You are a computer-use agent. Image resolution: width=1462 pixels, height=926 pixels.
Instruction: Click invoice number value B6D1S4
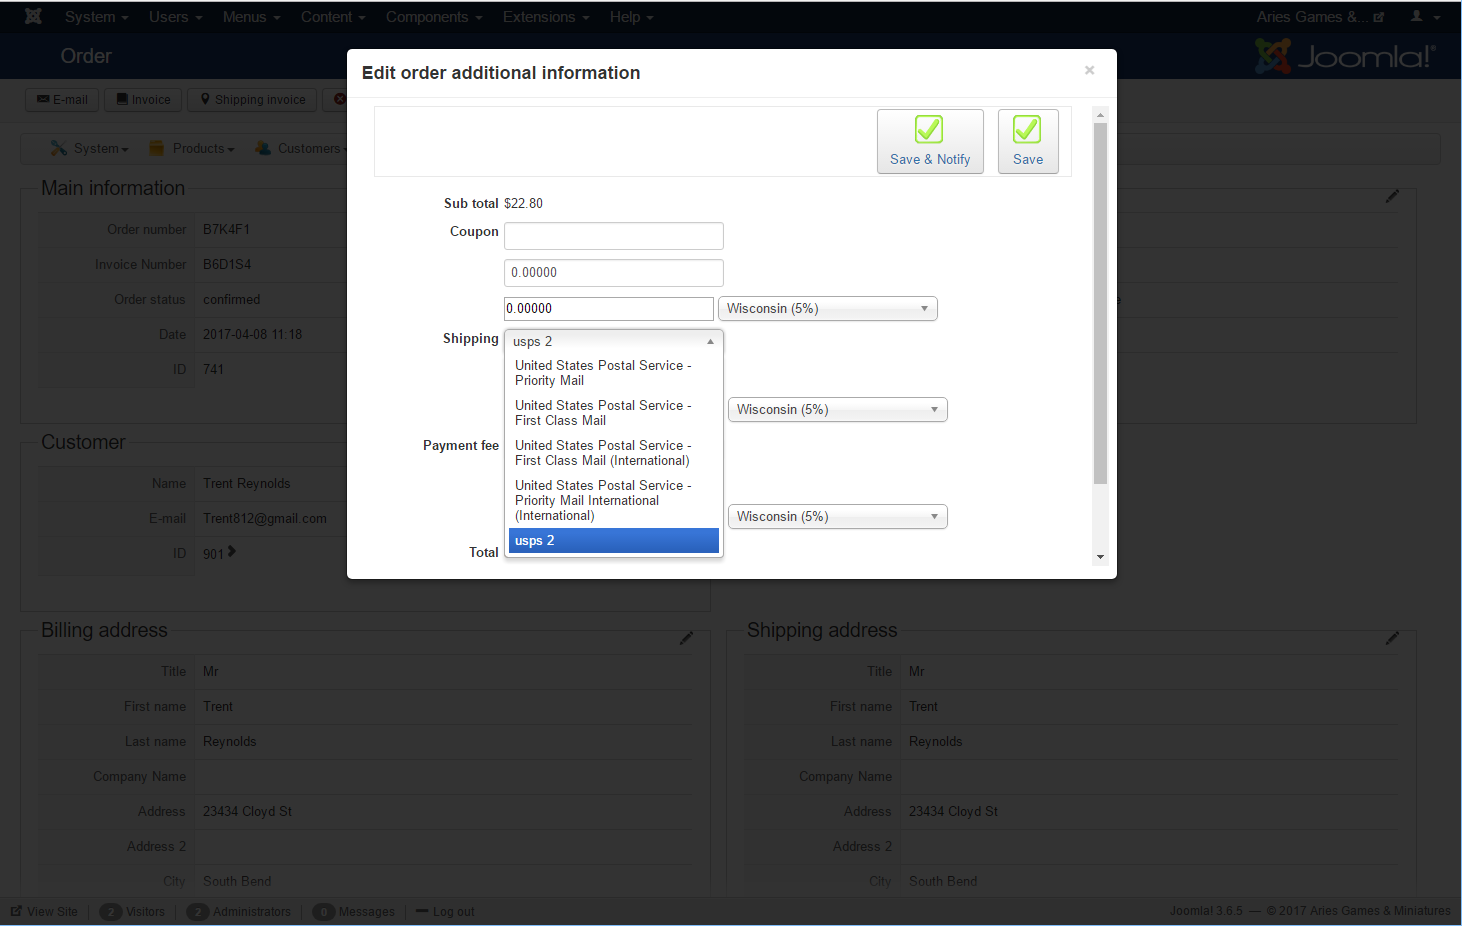click(227, 264)
